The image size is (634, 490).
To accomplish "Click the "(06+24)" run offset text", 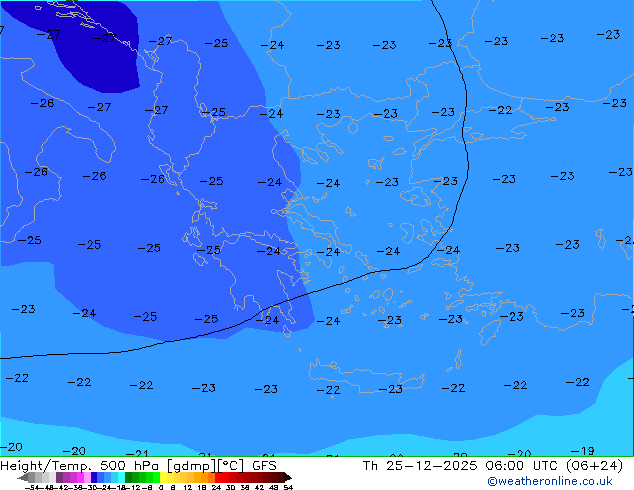I will [594, 466].
